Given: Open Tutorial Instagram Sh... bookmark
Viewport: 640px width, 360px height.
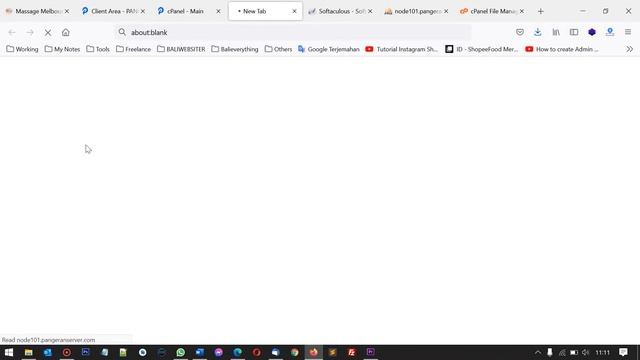Looking at the screenshot, I should 402,49.
